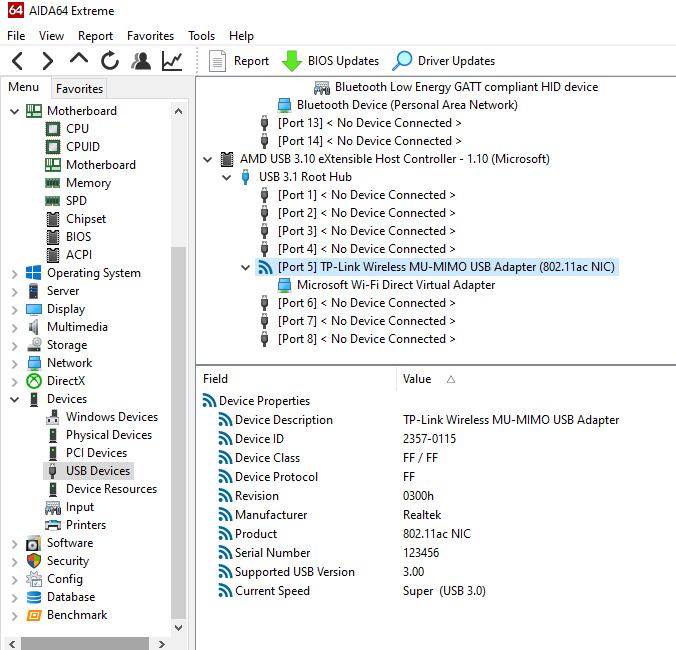Select the Chipset icon
Viewport: 676px width, 650px height.
[x=53, y=219]
